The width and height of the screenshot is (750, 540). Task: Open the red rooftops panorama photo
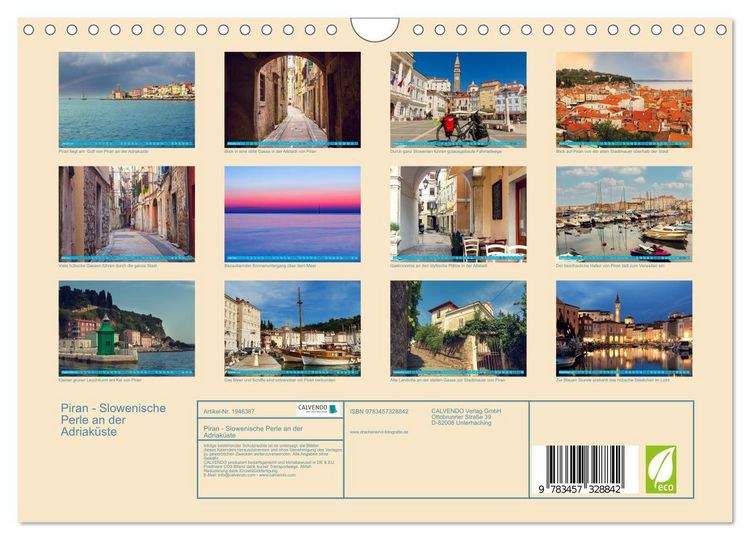point(624,99)
